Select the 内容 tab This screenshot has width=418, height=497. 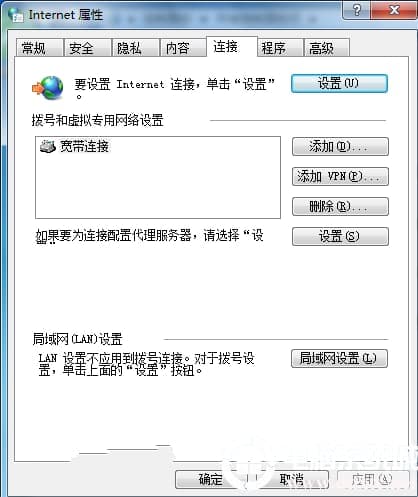coord(183,48)
